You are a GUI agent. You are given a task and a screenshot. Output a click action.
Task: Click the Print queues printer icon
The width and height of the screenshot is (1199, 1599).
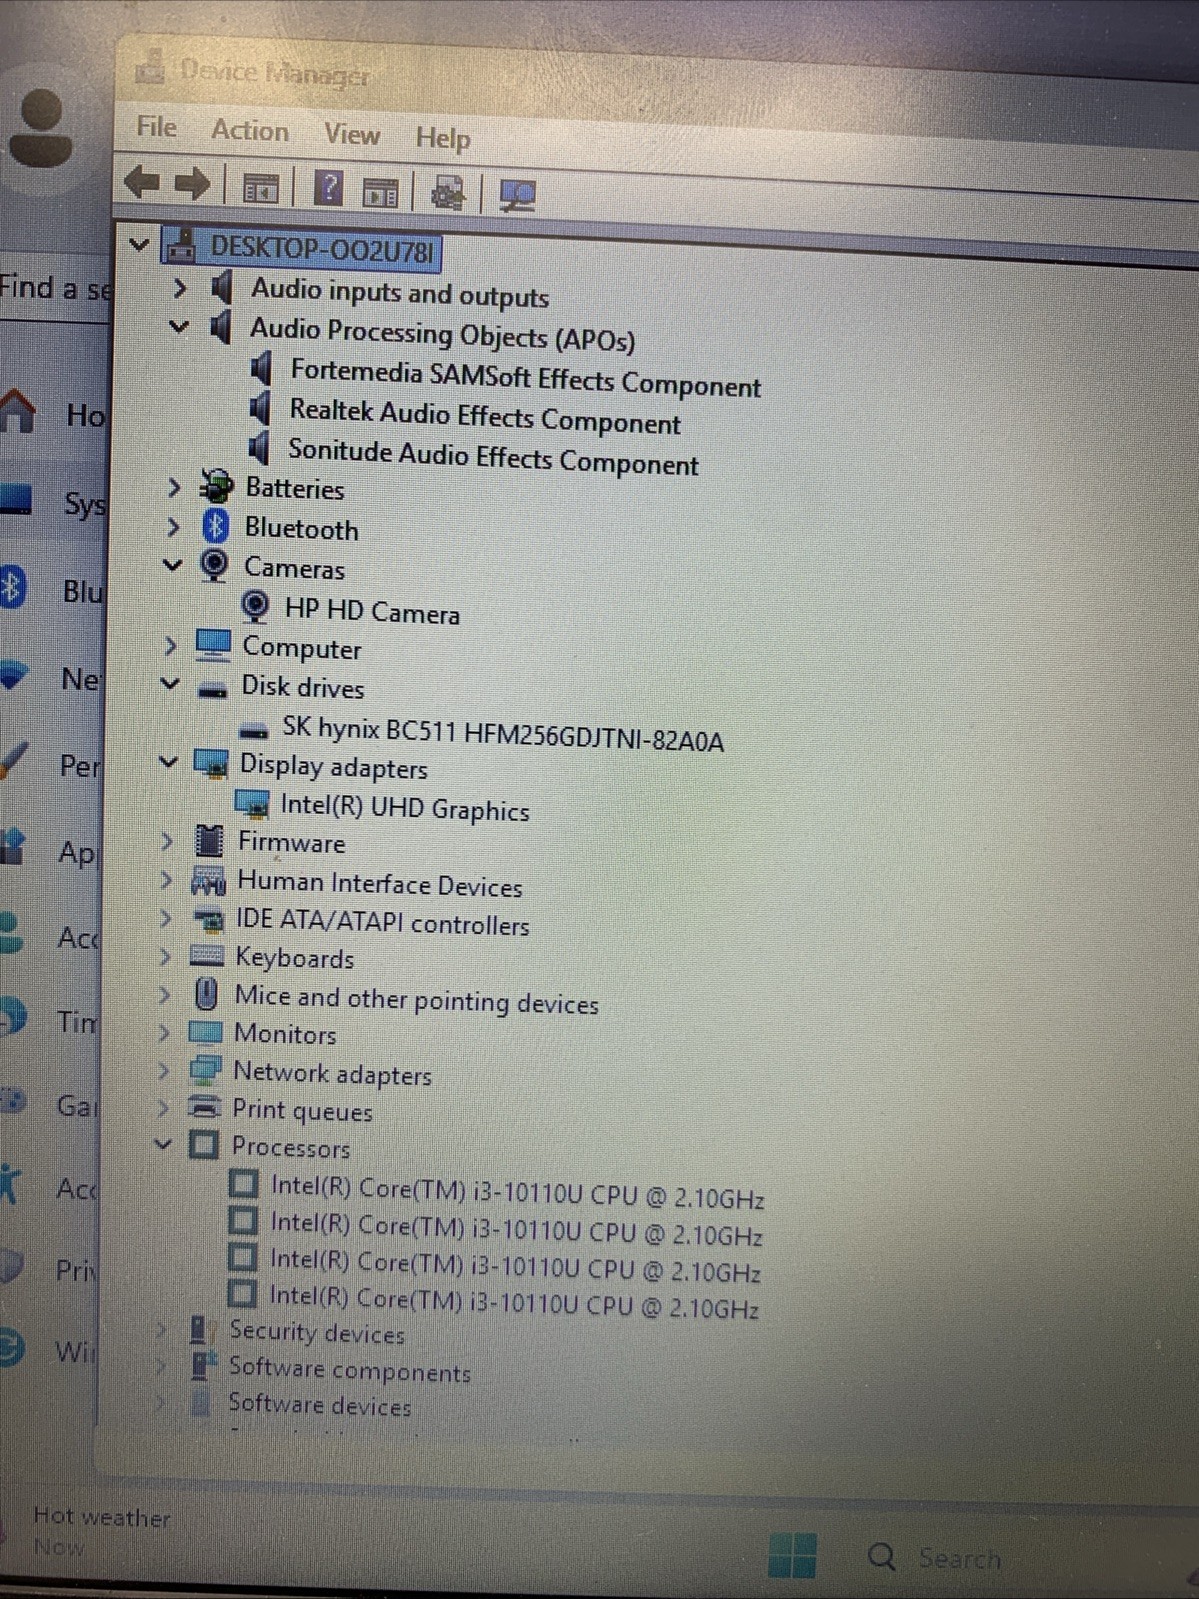(x=204, y=1108)
